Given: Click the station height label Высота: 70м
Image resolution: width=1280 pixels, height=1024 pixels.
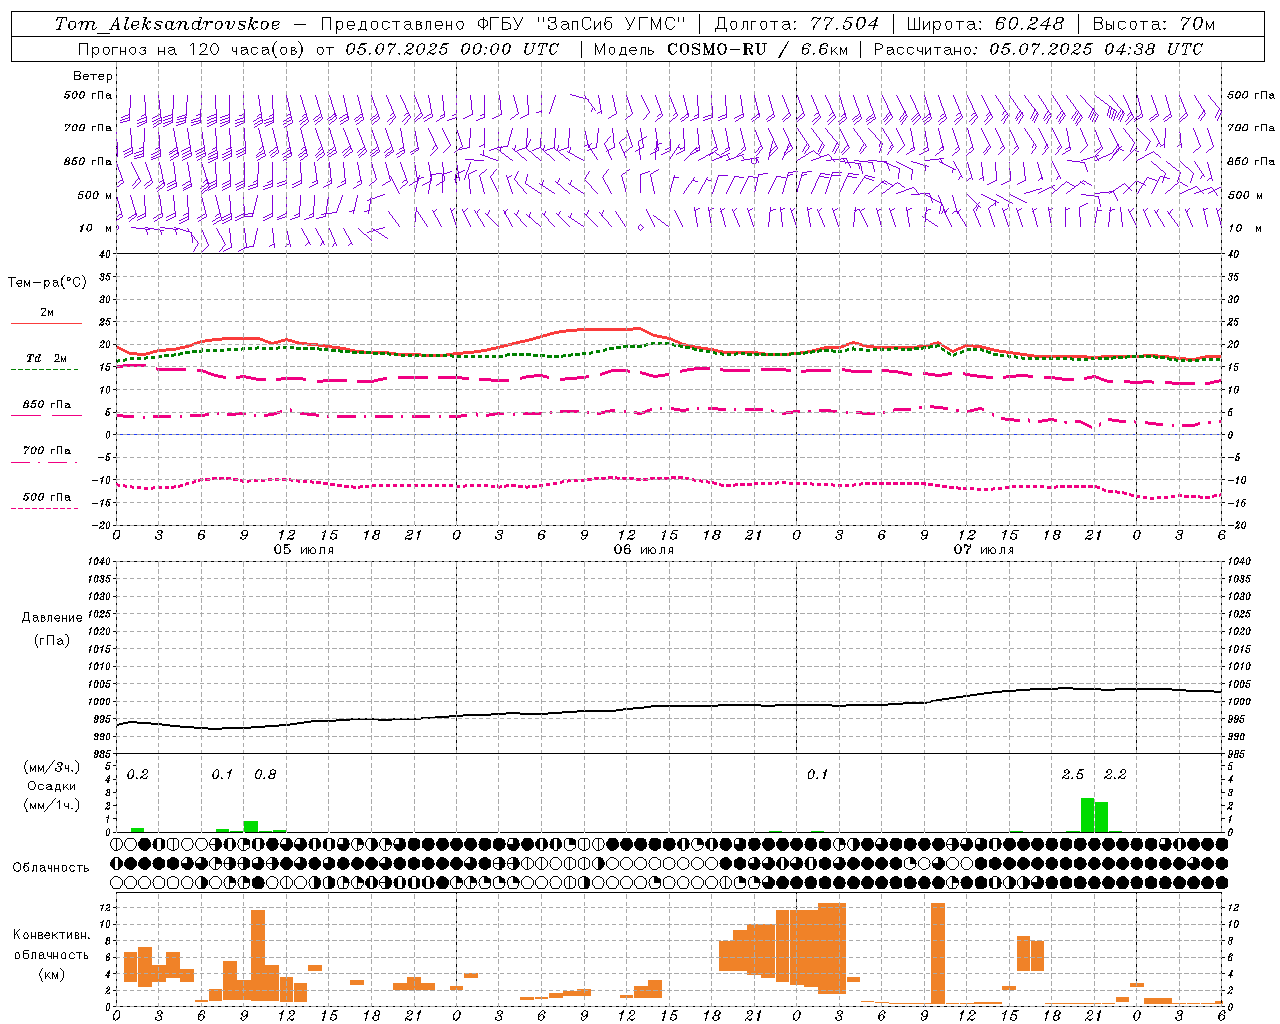Looking at the screenshot, I should tap(1154, 24).
